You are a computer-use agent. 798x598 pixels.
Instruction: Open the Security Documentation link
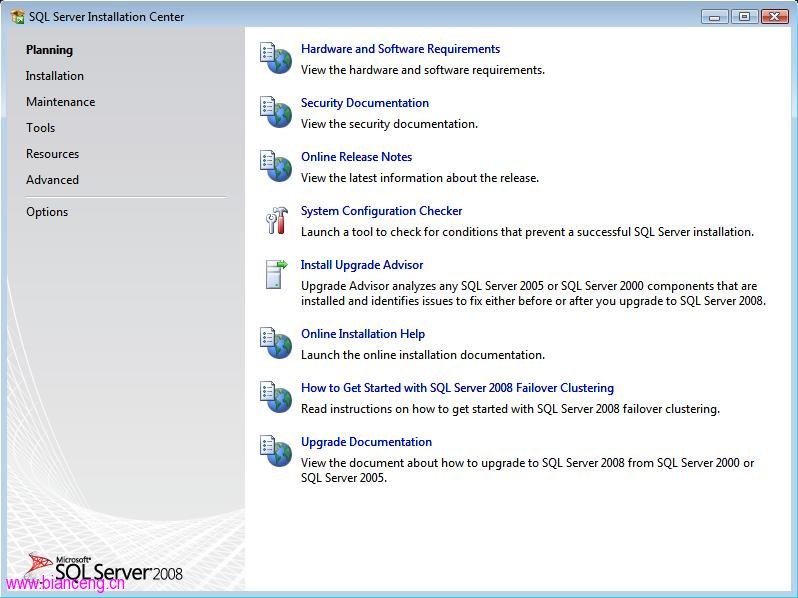(x=365, y=103)
